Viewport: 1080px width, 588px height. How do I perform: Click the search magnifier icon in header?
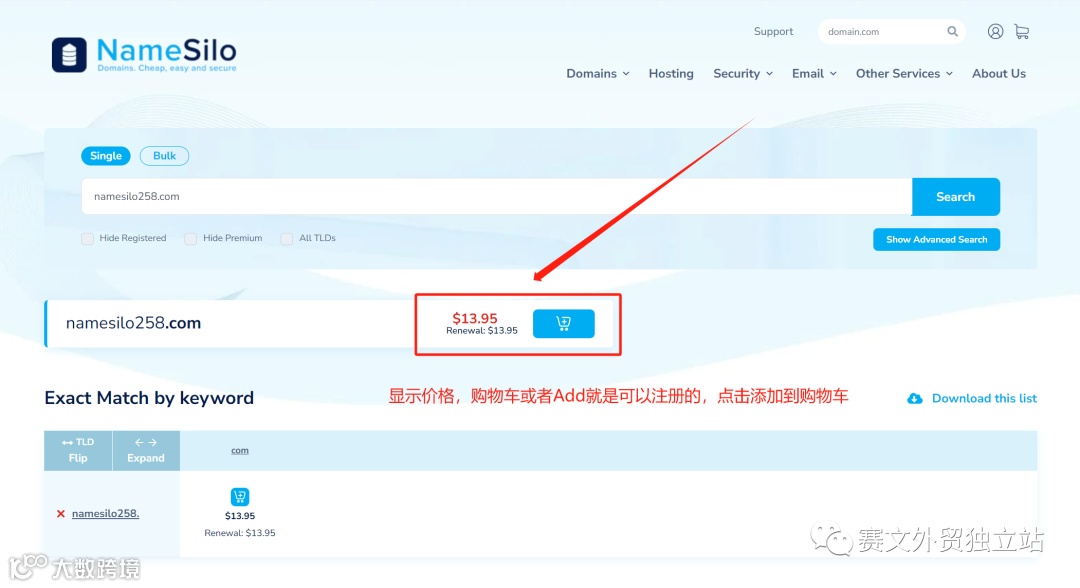(x=953, y=32)
